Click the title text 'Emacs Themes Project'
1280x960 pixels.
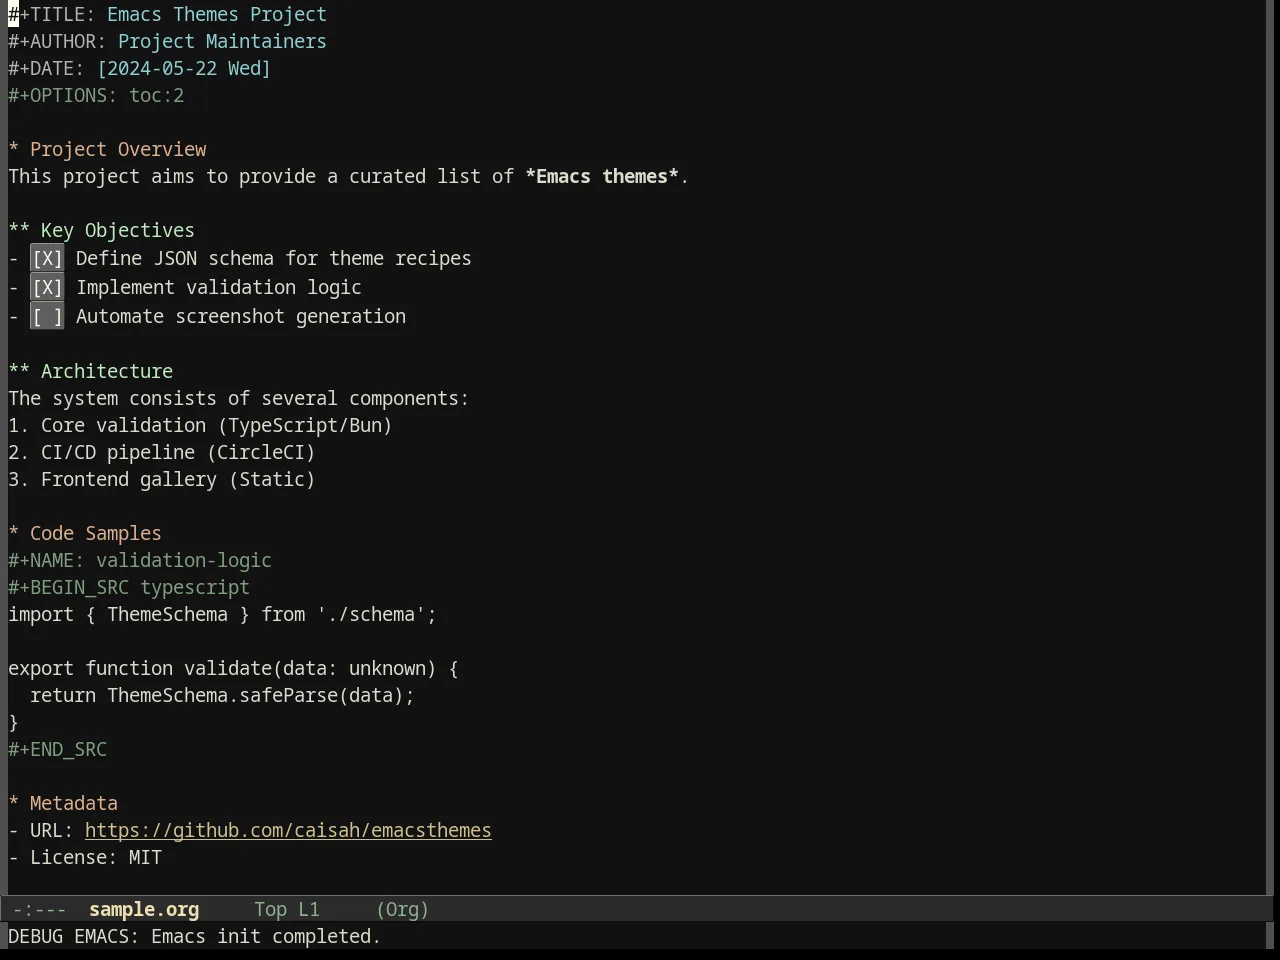tap(217, 15)
